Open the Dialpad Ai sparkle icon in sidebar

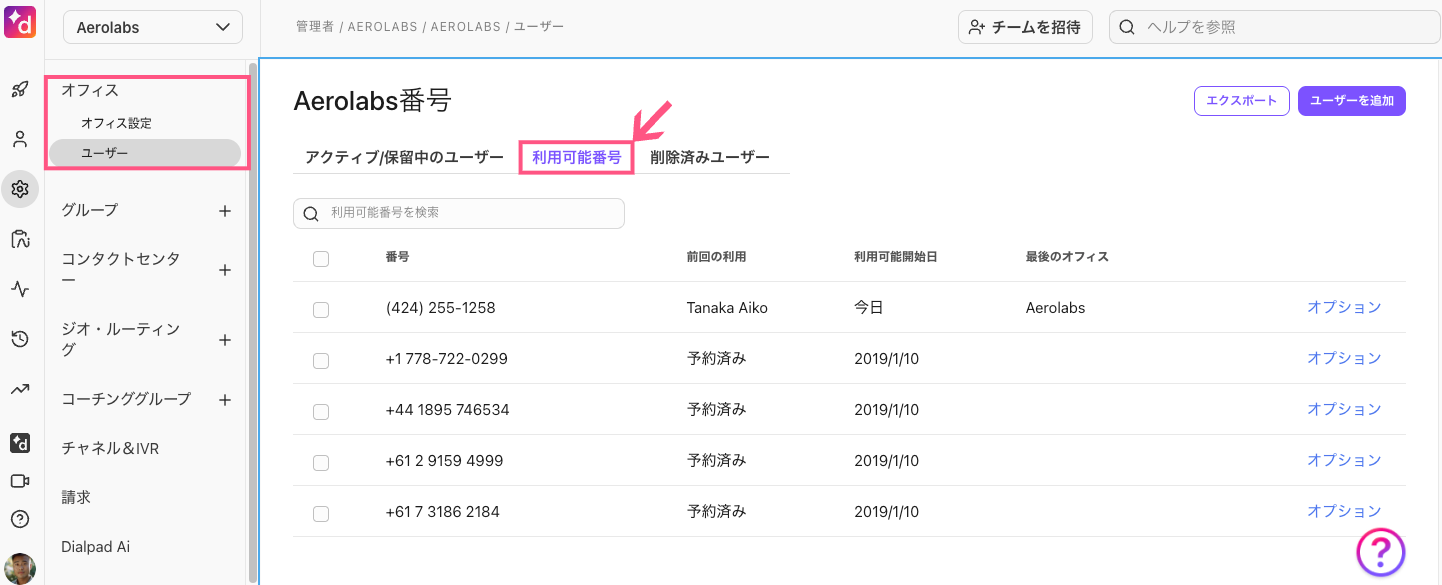(19, 443)
